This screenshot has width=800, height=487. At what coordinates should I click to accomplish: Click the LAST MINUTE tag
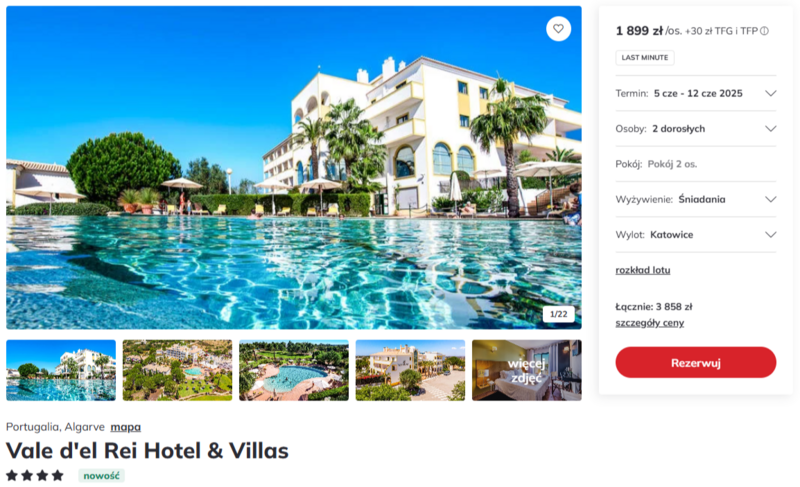(x=645, y=58)
